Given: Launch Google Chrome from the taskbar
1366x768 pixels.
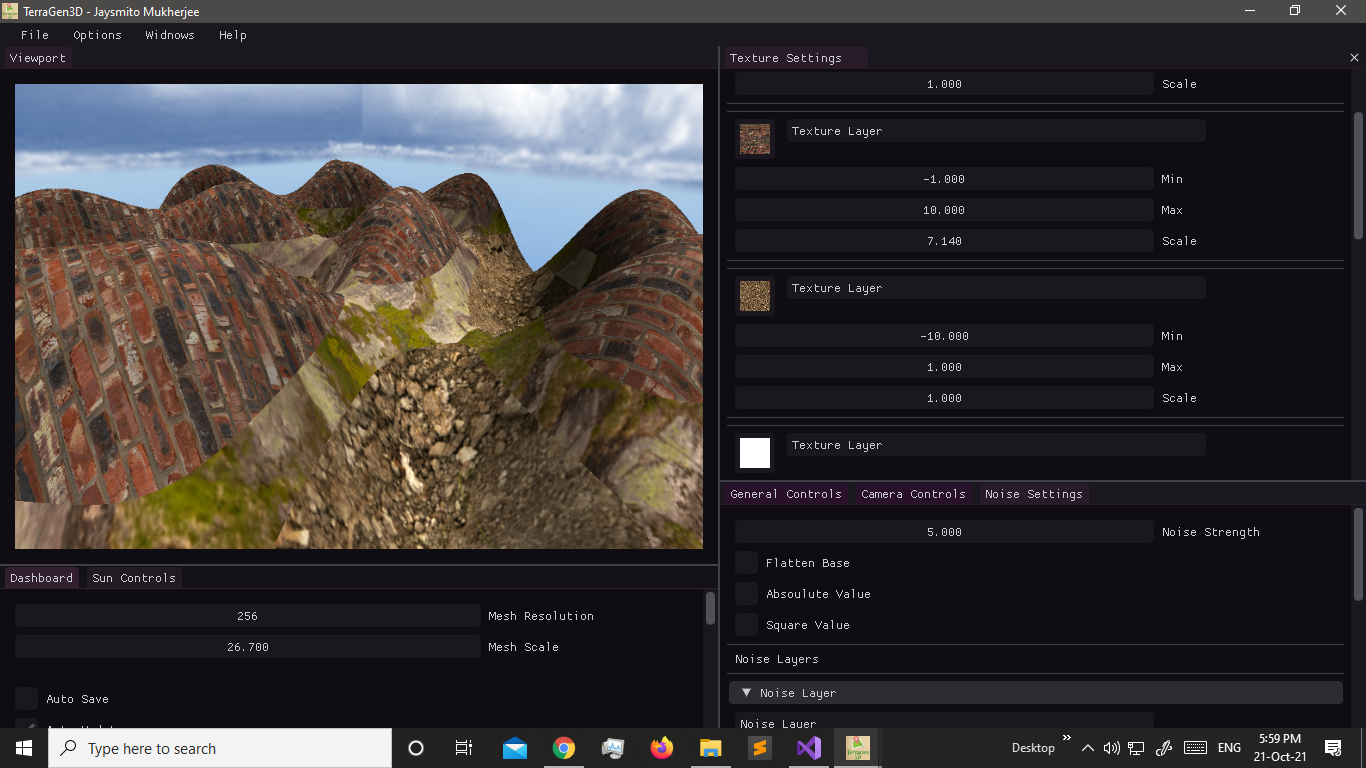Looking at the screenshot, I should [x=564, y=748].
